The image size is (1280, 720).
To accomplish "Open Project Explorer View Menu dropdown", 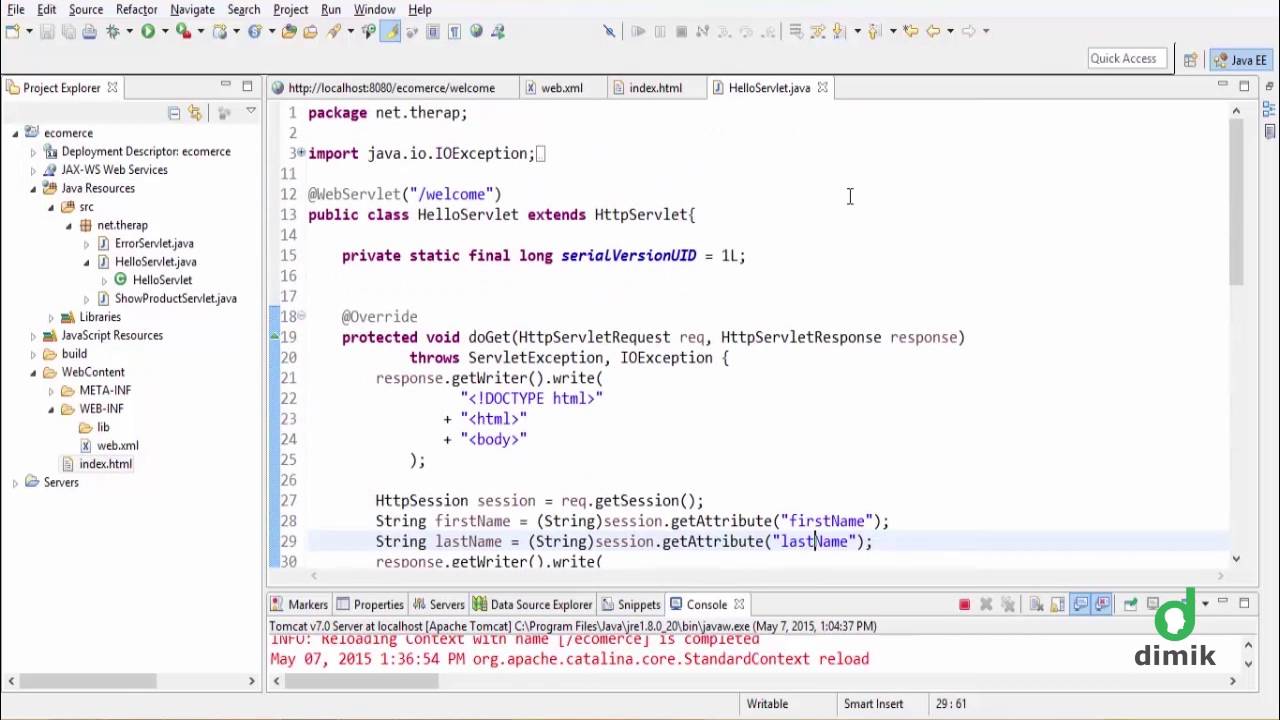I will tap(251, 111).
